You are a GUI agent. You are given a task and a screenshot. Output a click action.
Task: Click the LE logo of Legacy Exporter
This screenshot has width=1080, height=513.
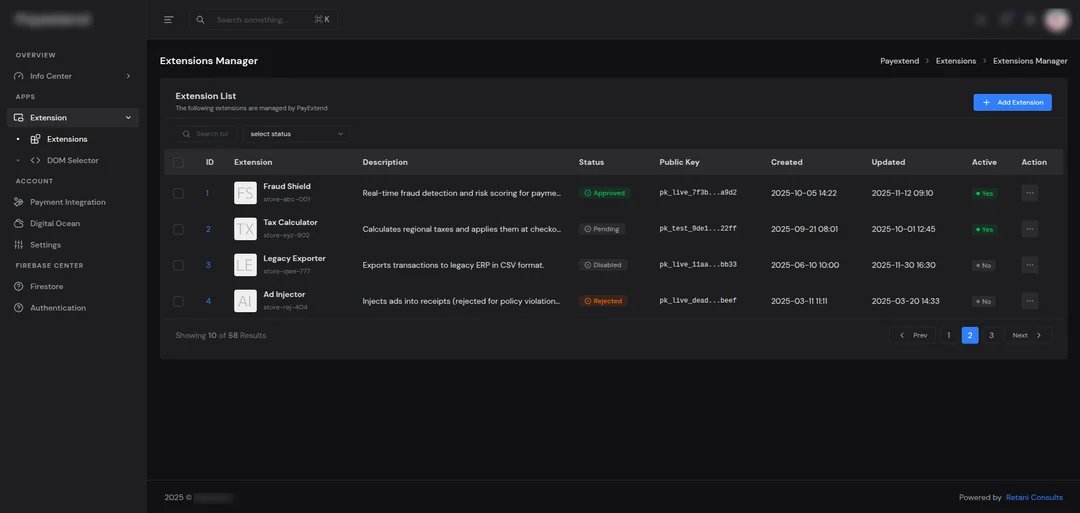coord(245,265)
